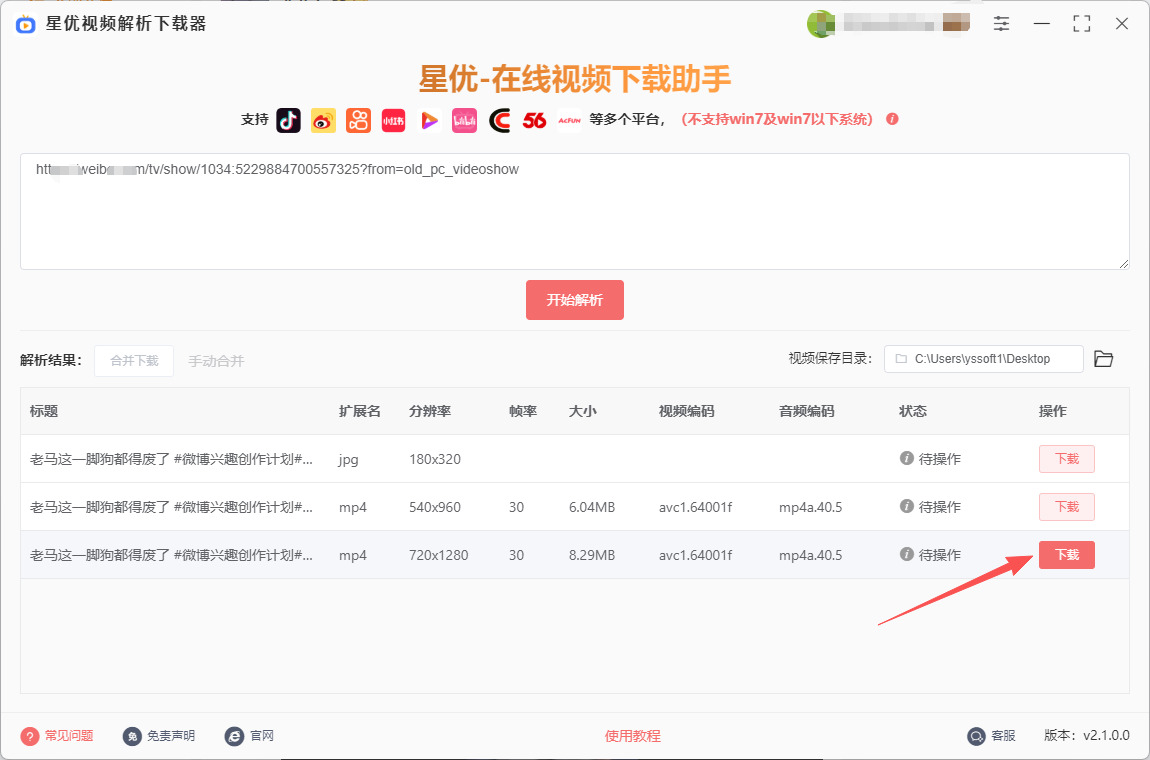Screen dimensions: 1150x760
Task: Click the 操作 column header
Action: 1053,412
